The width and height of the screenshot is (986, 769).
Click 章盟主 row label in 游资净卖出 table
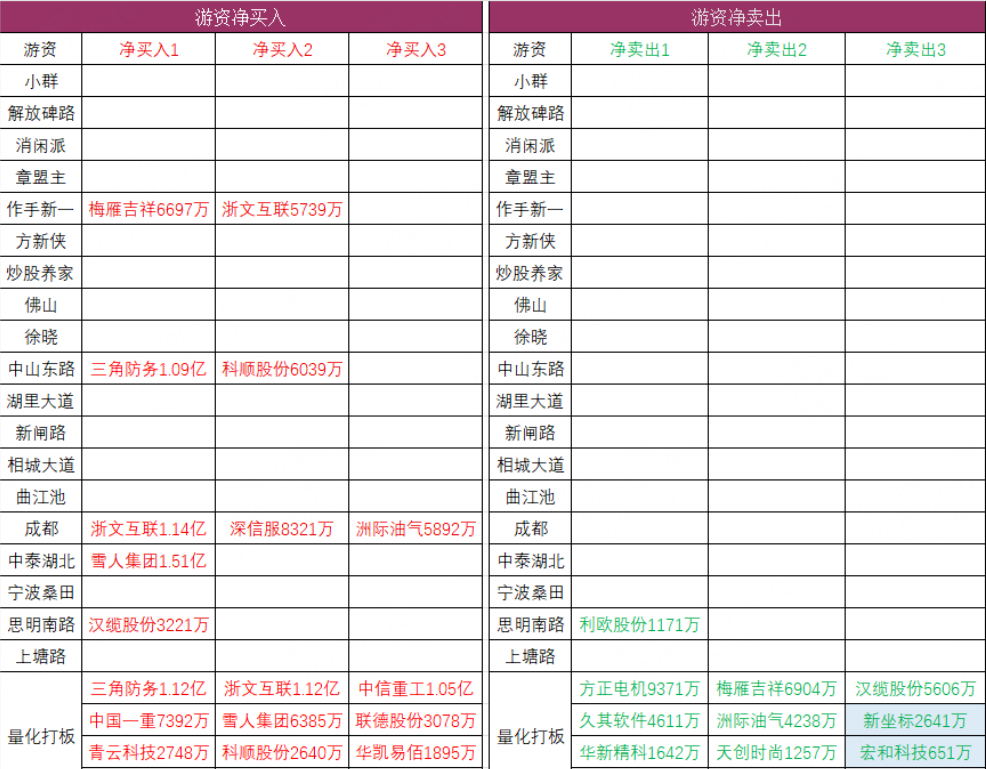(x=530, y=177)
